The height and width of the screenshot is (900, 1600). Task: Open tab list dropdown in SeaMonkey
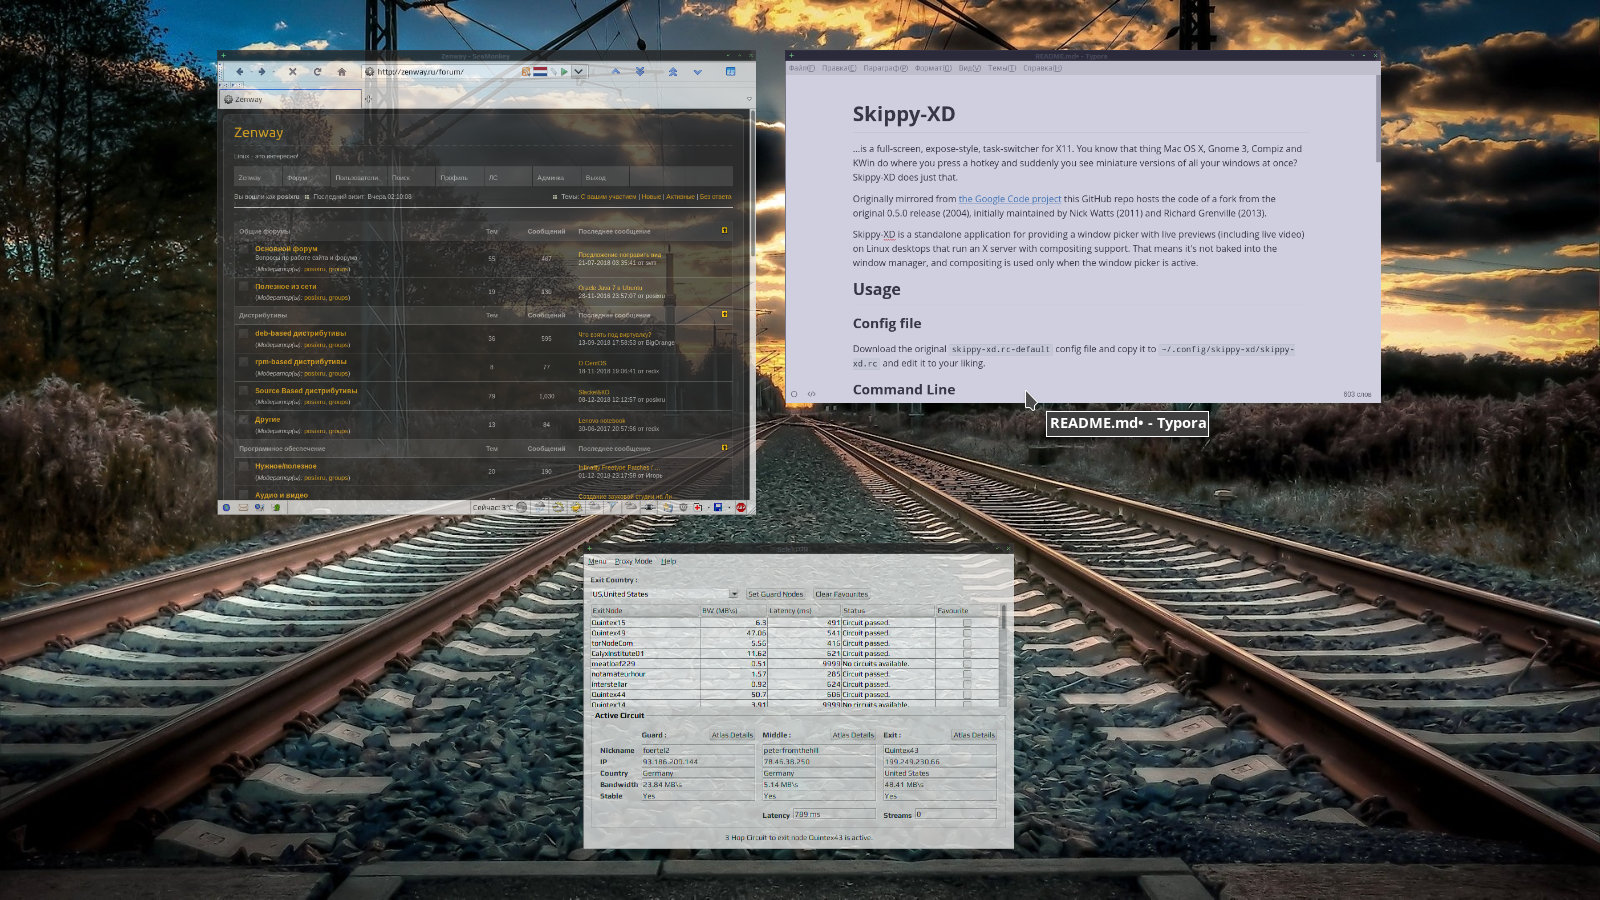748,99
